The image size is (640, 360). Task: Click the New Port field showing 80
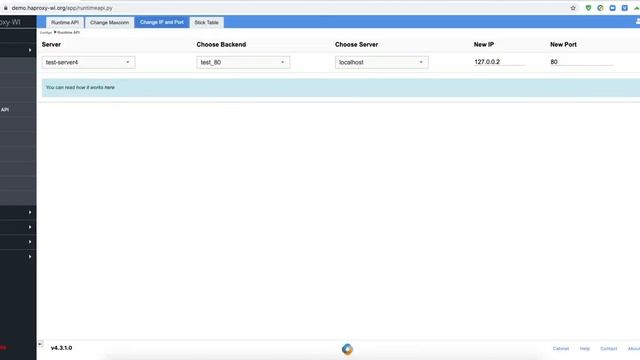point(581,62)
